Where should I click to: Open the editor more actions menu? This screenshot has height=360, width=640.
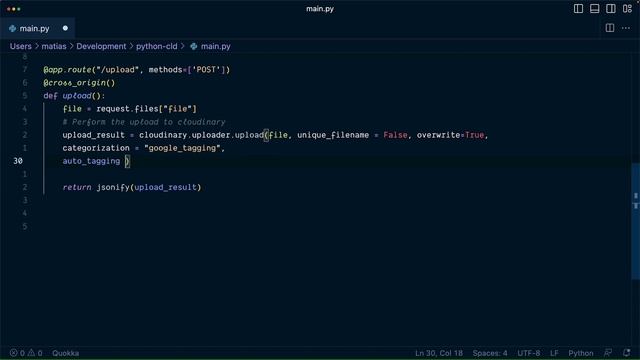[x=626, y=28]
